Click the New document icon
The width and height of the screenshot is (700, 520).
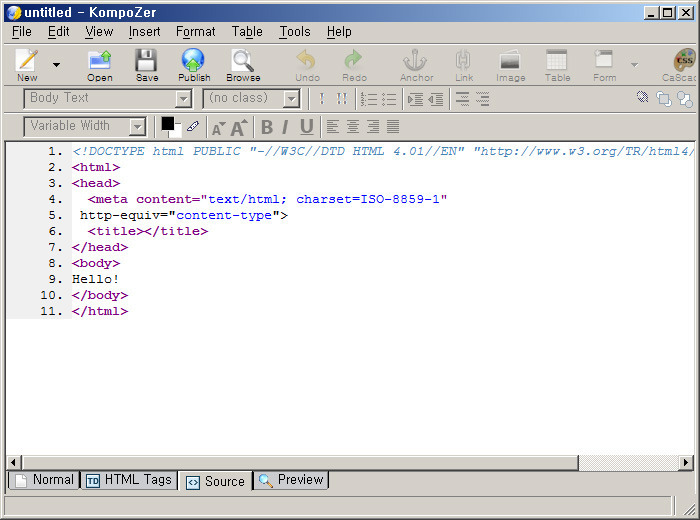[x=27, y=60]
